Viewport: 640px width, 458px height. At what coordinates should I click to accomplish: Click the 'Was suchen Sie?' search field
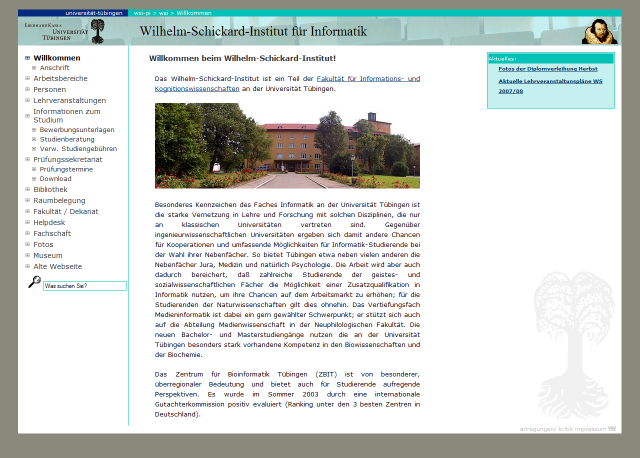click(85, 286)
